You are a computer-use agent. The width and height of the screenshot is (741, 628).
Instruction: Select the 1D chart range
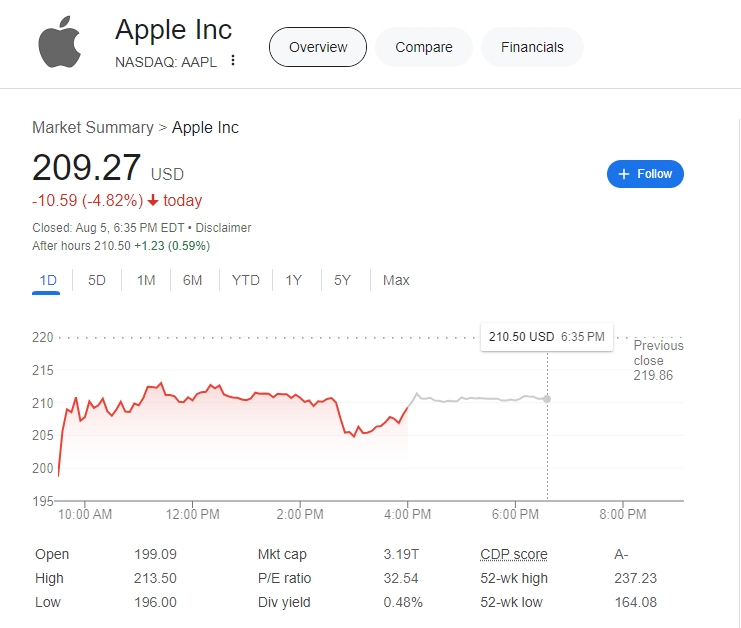point(48,281)
